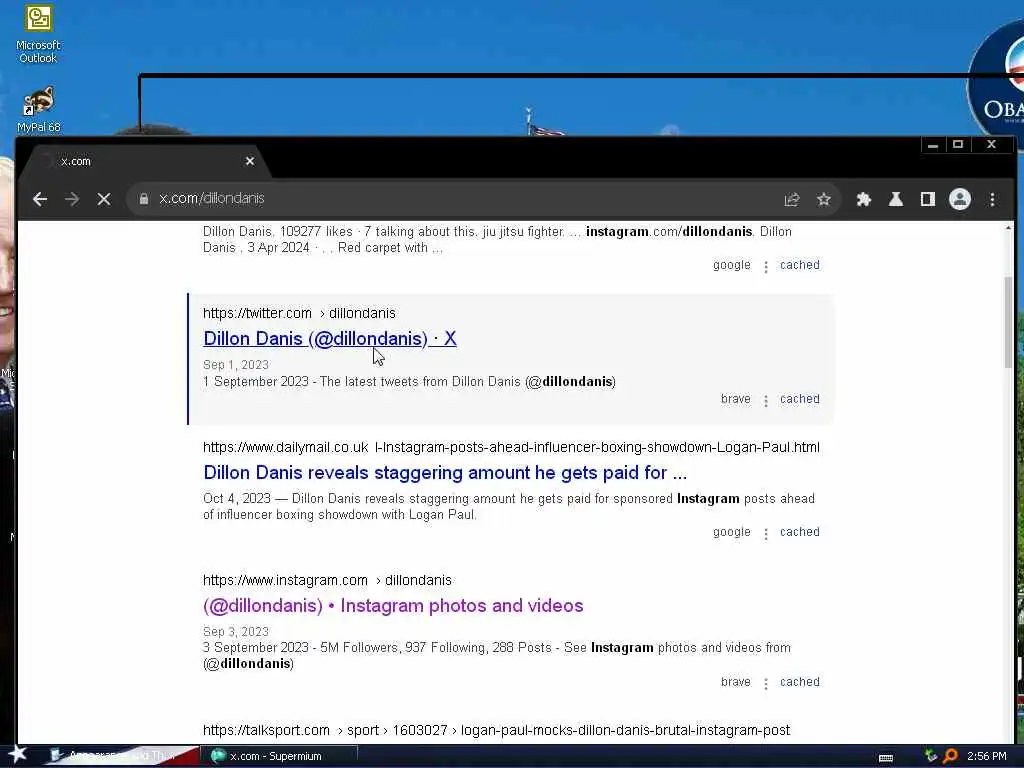Open the Extensions puzzle icon

coord(863,199)
